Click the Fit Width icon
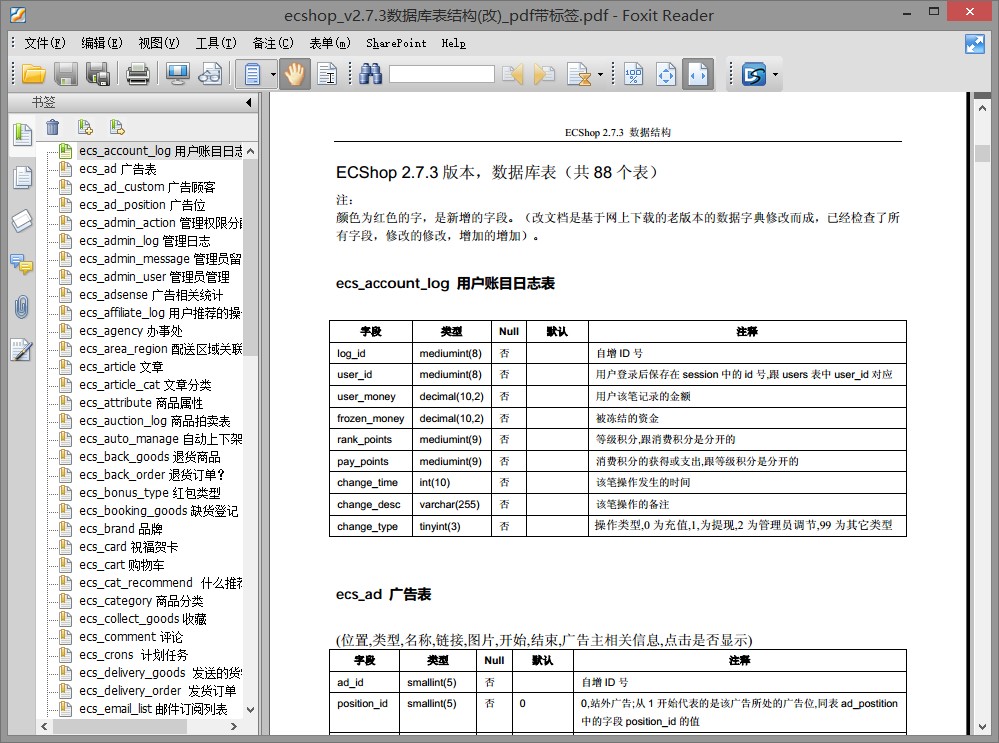 tap(698, 75)
